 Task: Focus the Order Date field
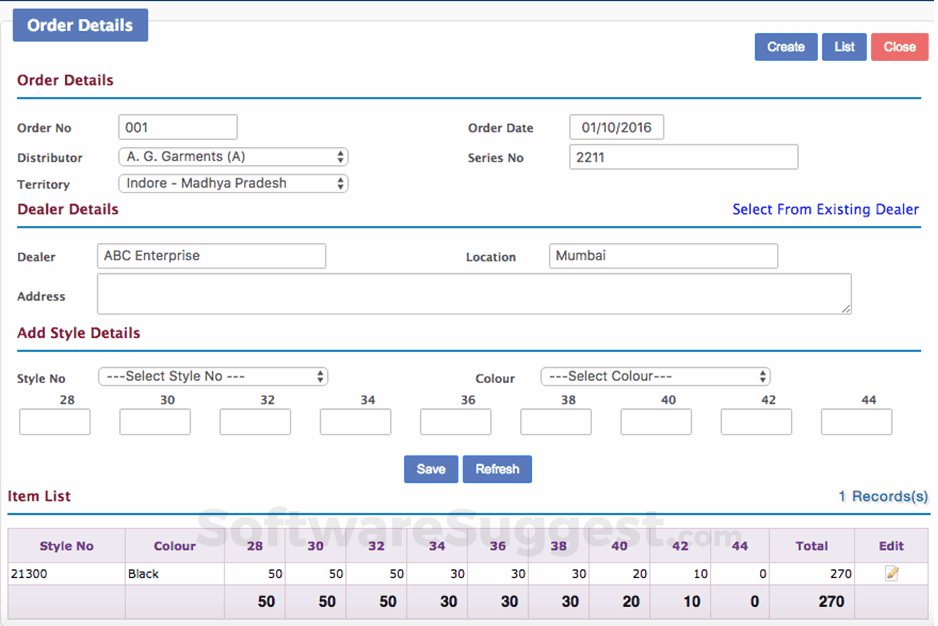[x=616, y=128]
